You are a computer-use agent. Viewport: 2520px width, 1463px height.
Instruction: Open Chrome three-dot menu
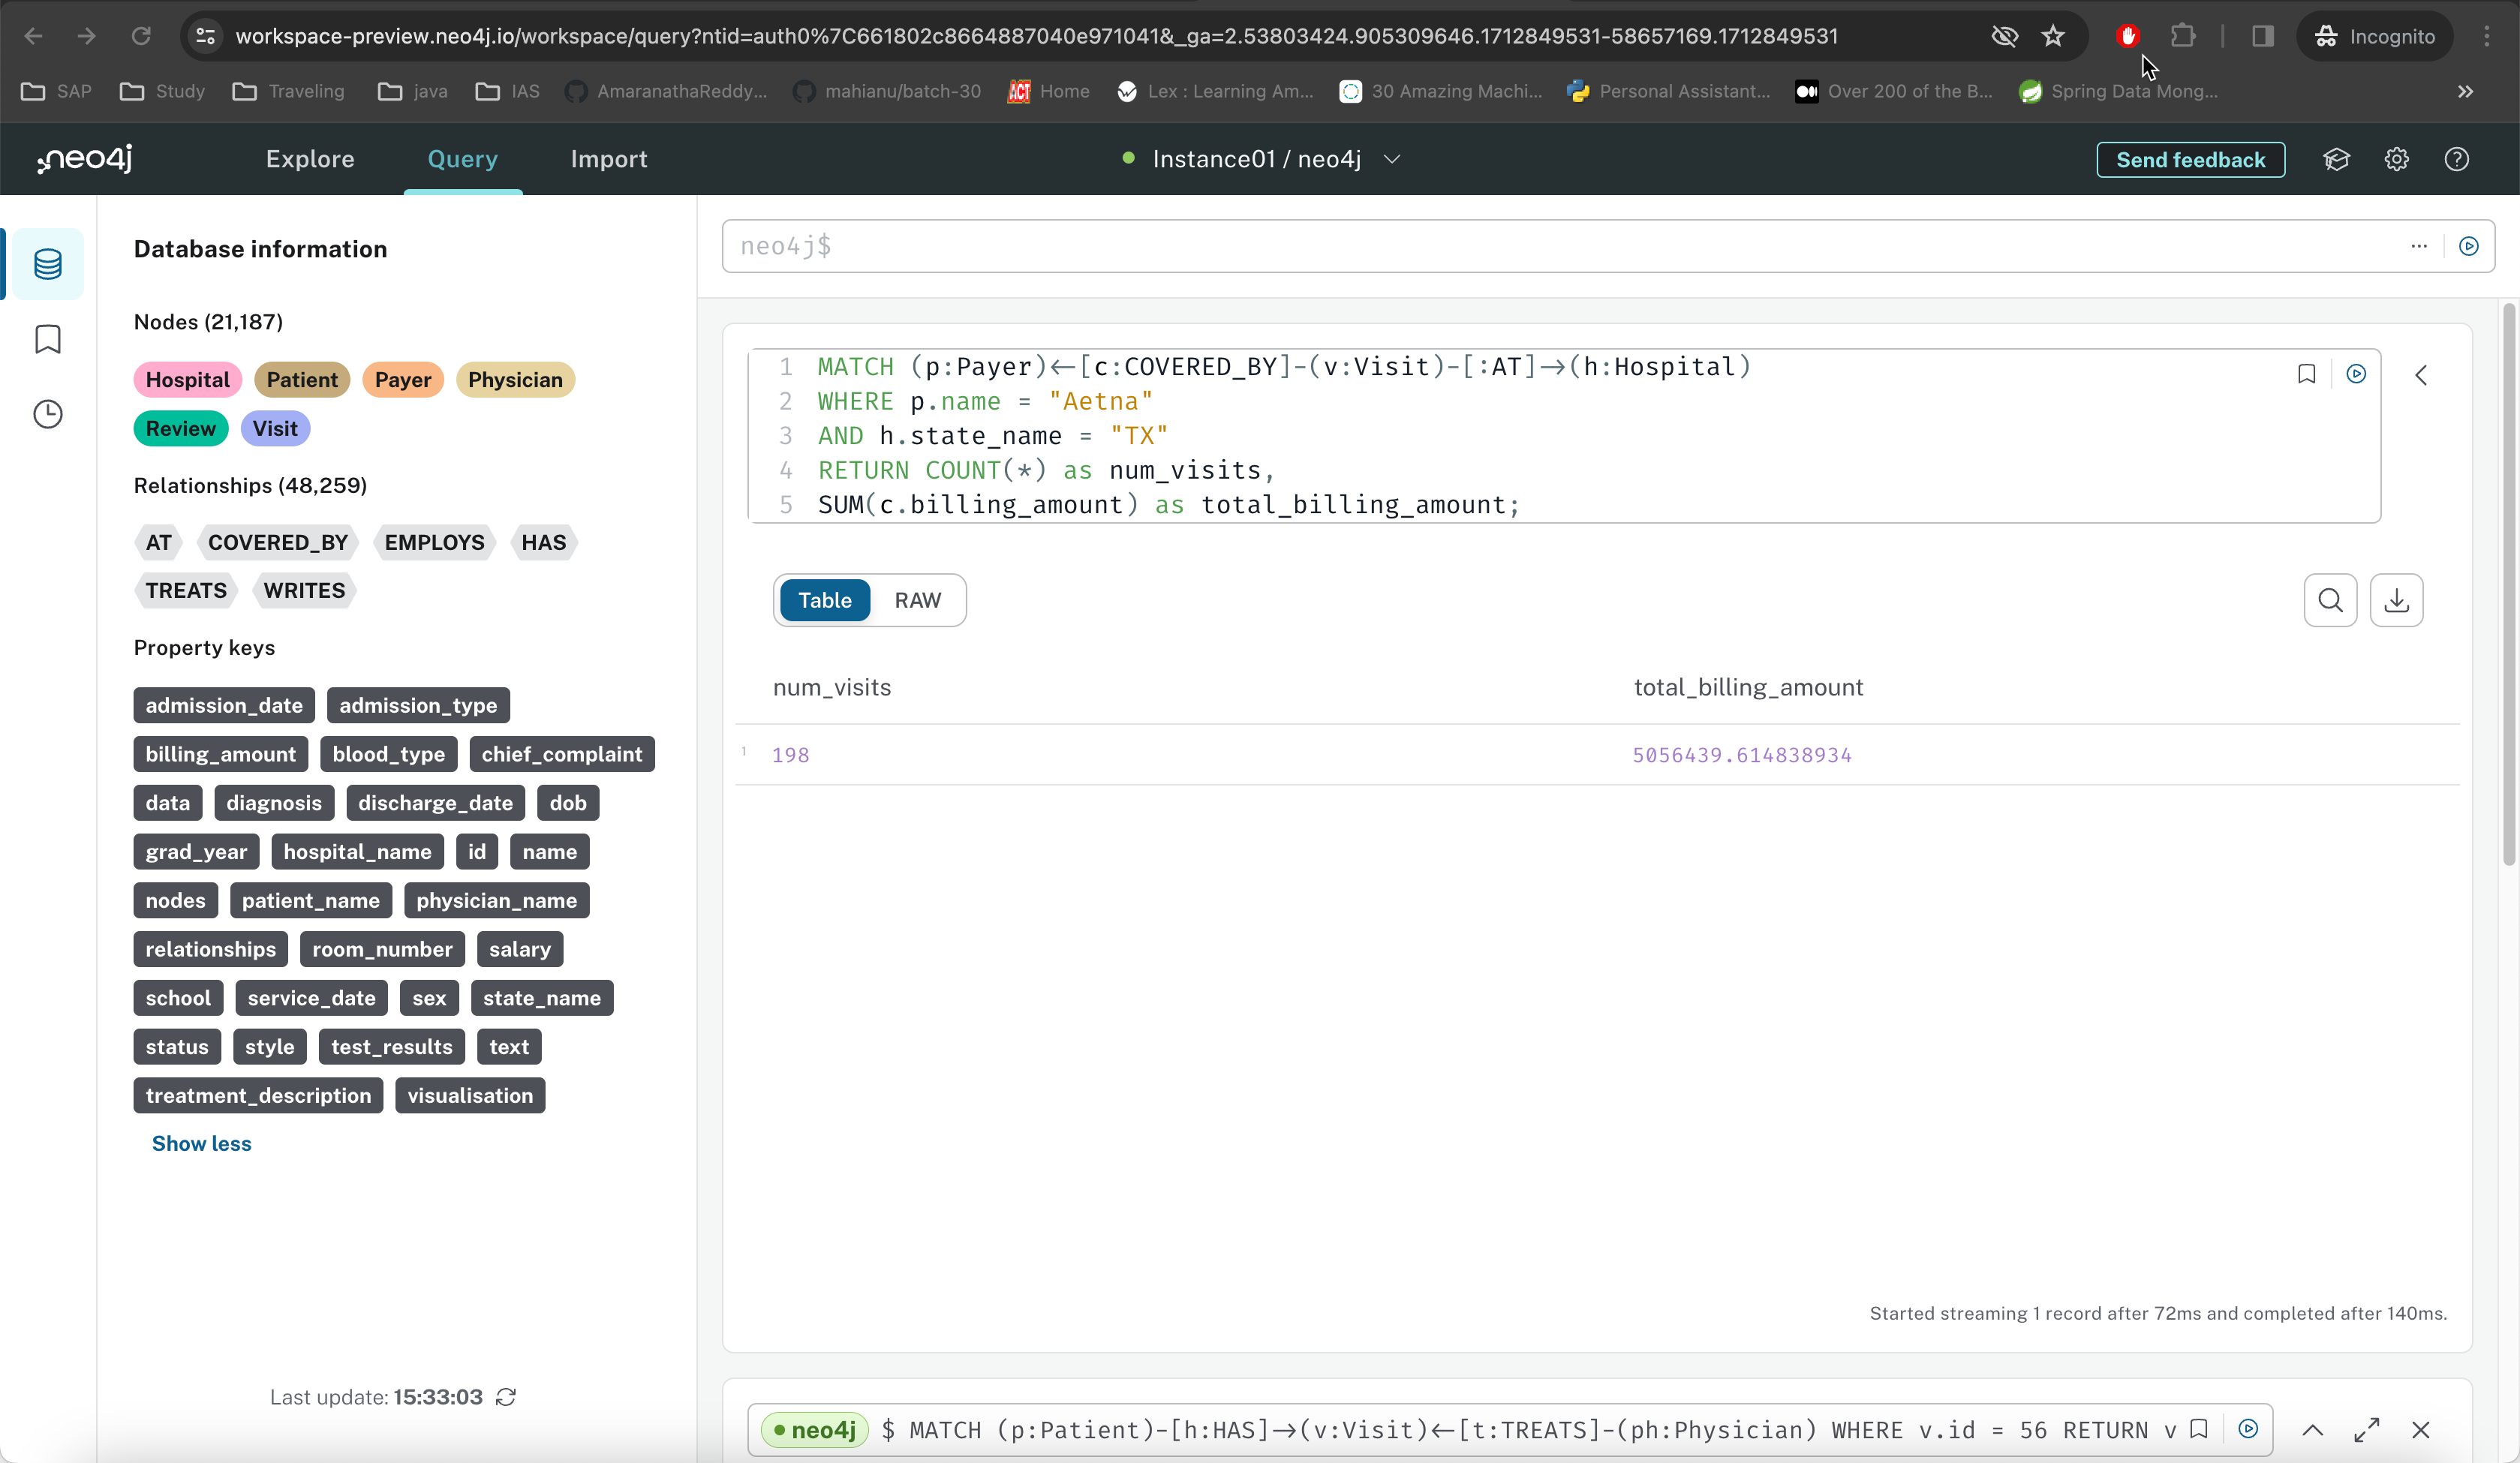coord(2486,36)
